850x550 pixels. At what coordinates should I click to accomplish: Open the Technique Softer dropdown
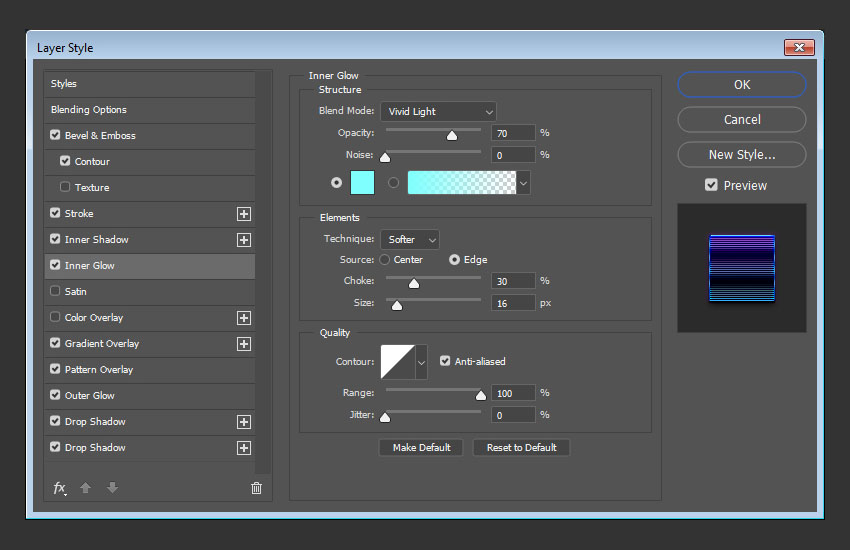coord(410,240)
